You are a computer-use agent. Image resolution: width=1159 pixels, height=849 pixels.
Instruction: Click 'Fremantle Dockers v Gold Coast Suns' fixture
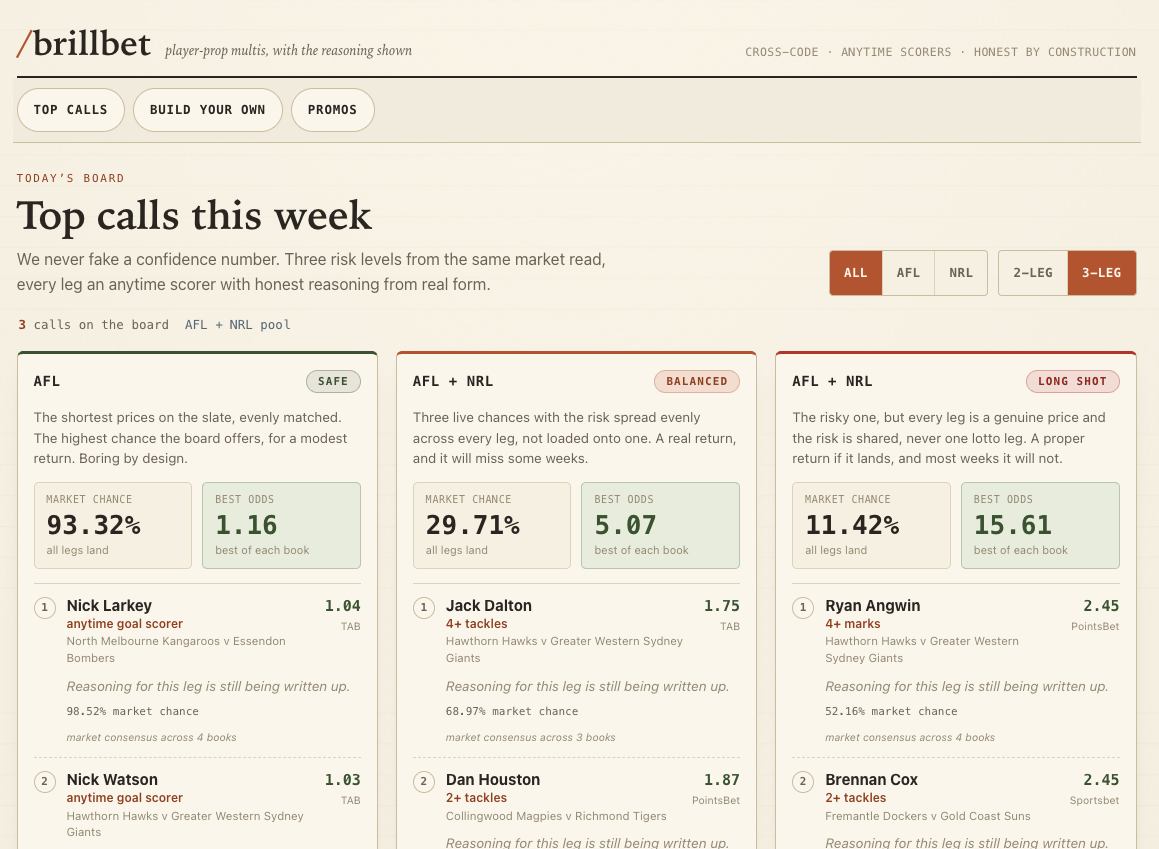click(x=928, y=816)
